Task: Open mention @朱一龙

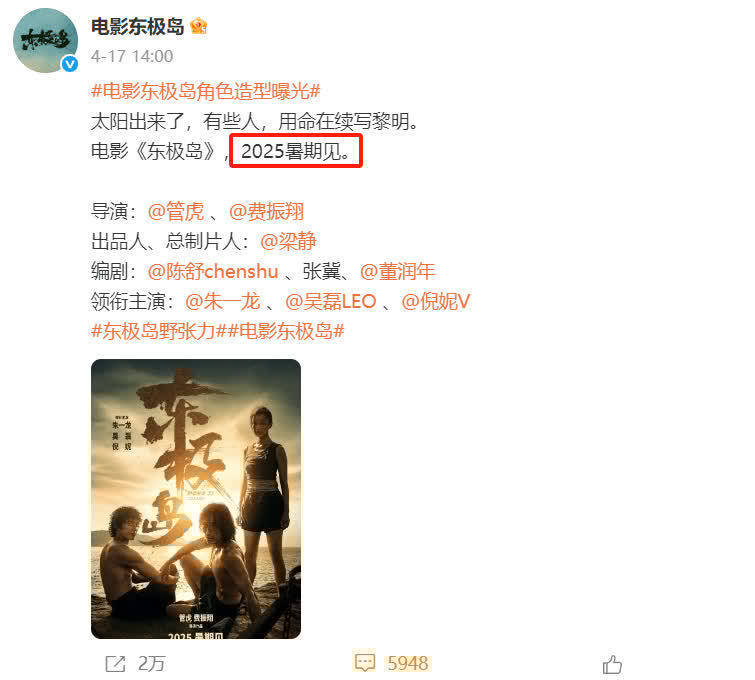Action: 222,301
